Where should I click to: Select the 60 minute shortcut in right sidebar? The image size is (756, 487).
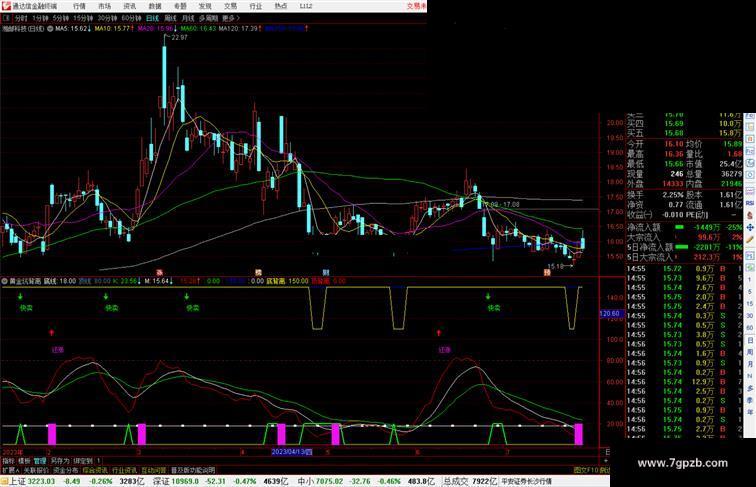750,328
